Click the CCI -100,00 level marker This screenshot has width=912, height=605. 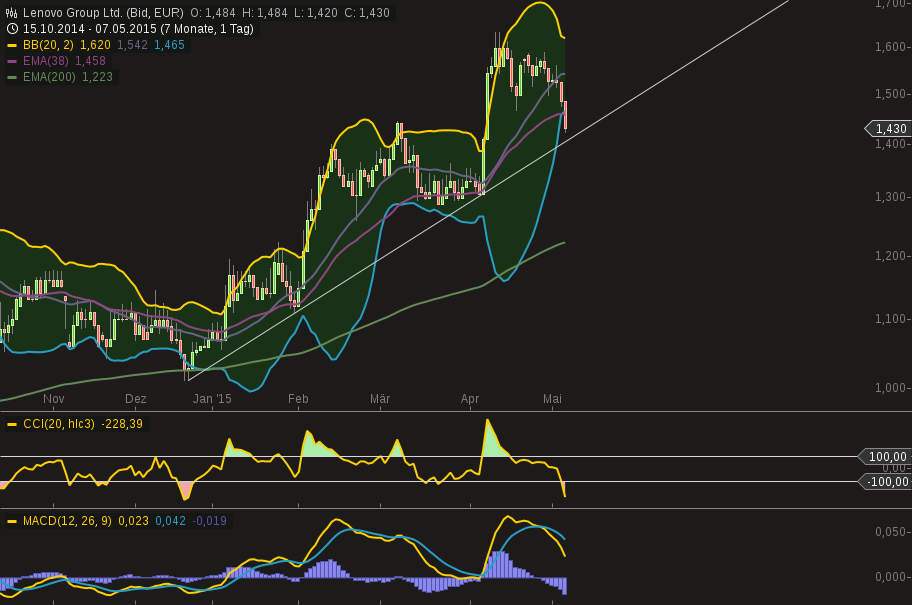884,482
